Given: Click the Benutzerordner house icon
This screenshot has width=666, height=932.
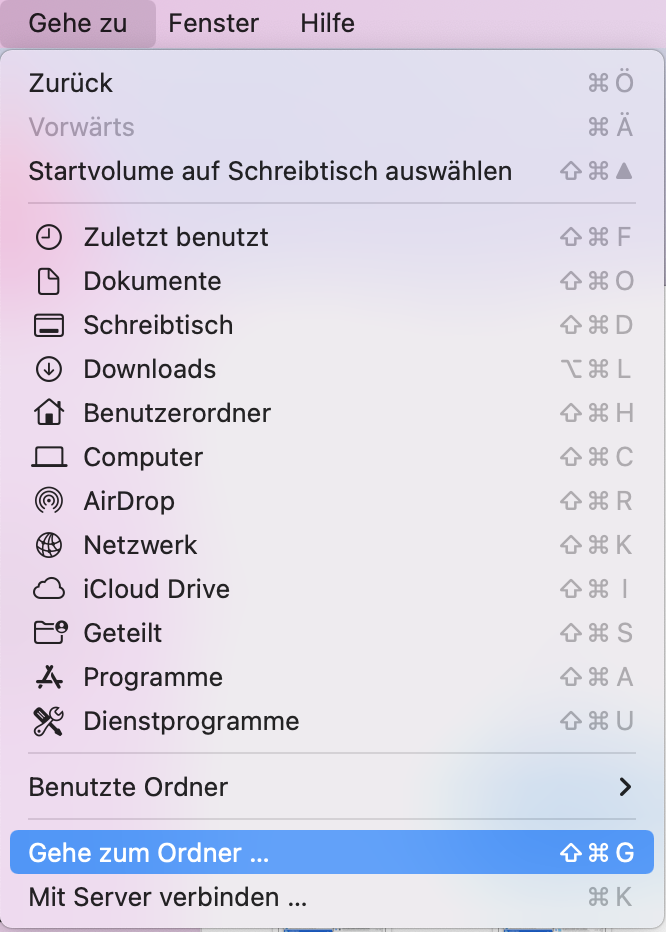Looking at the screenshot, I should [48, 412].
